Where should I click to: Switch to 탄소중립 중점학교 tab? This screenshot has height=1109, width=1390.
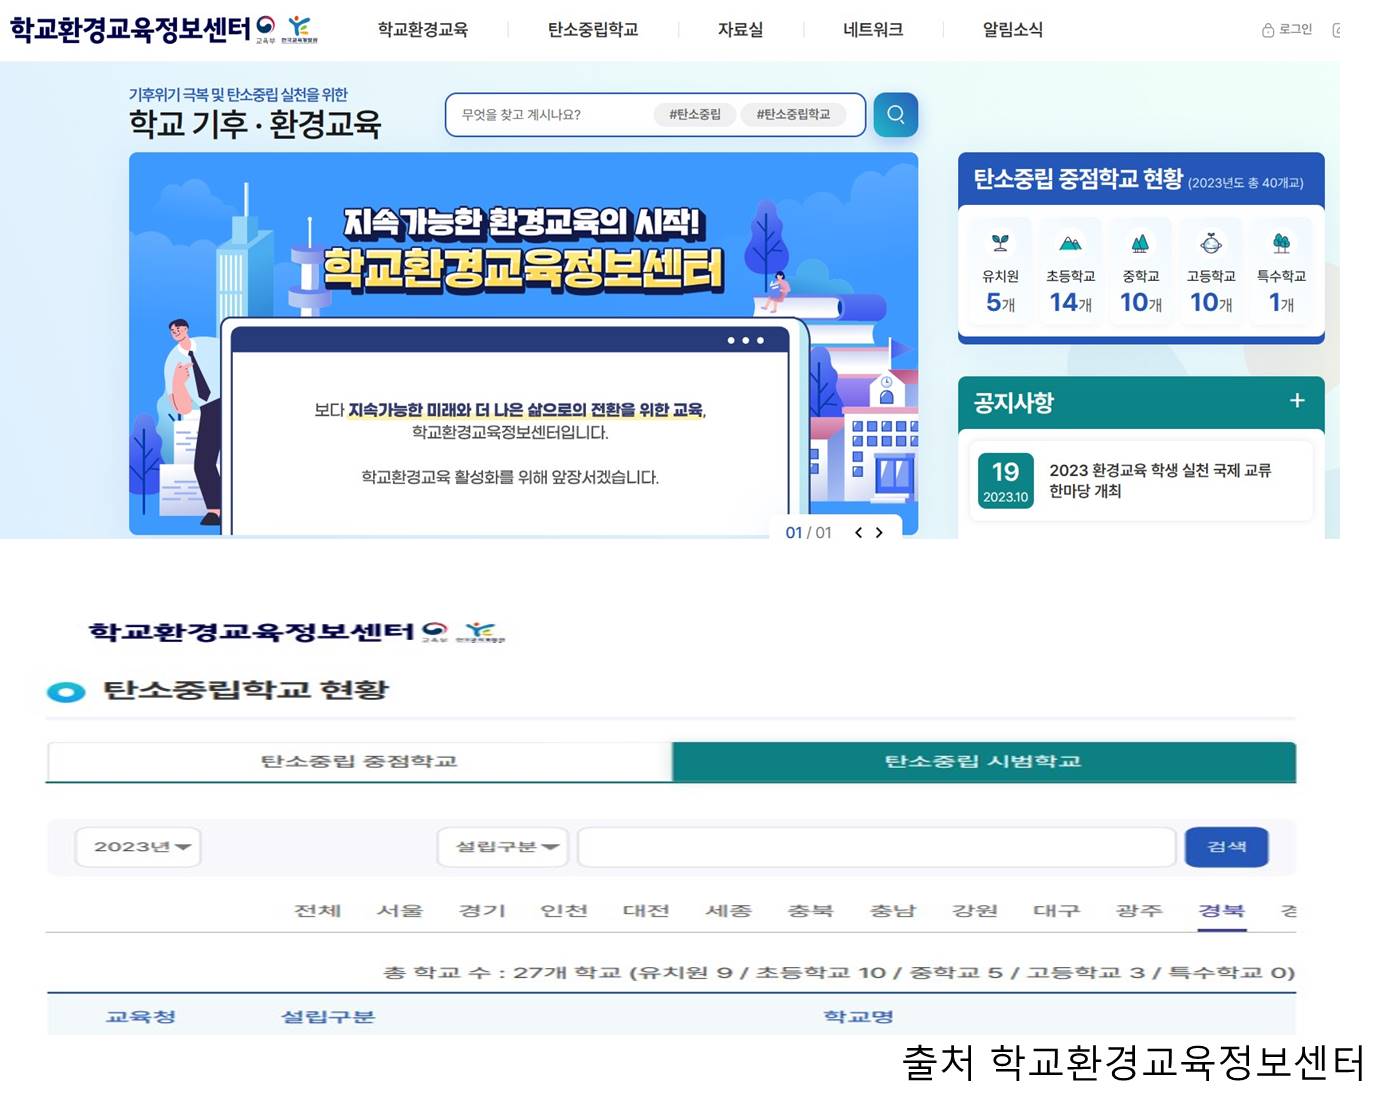click(359, 762)
